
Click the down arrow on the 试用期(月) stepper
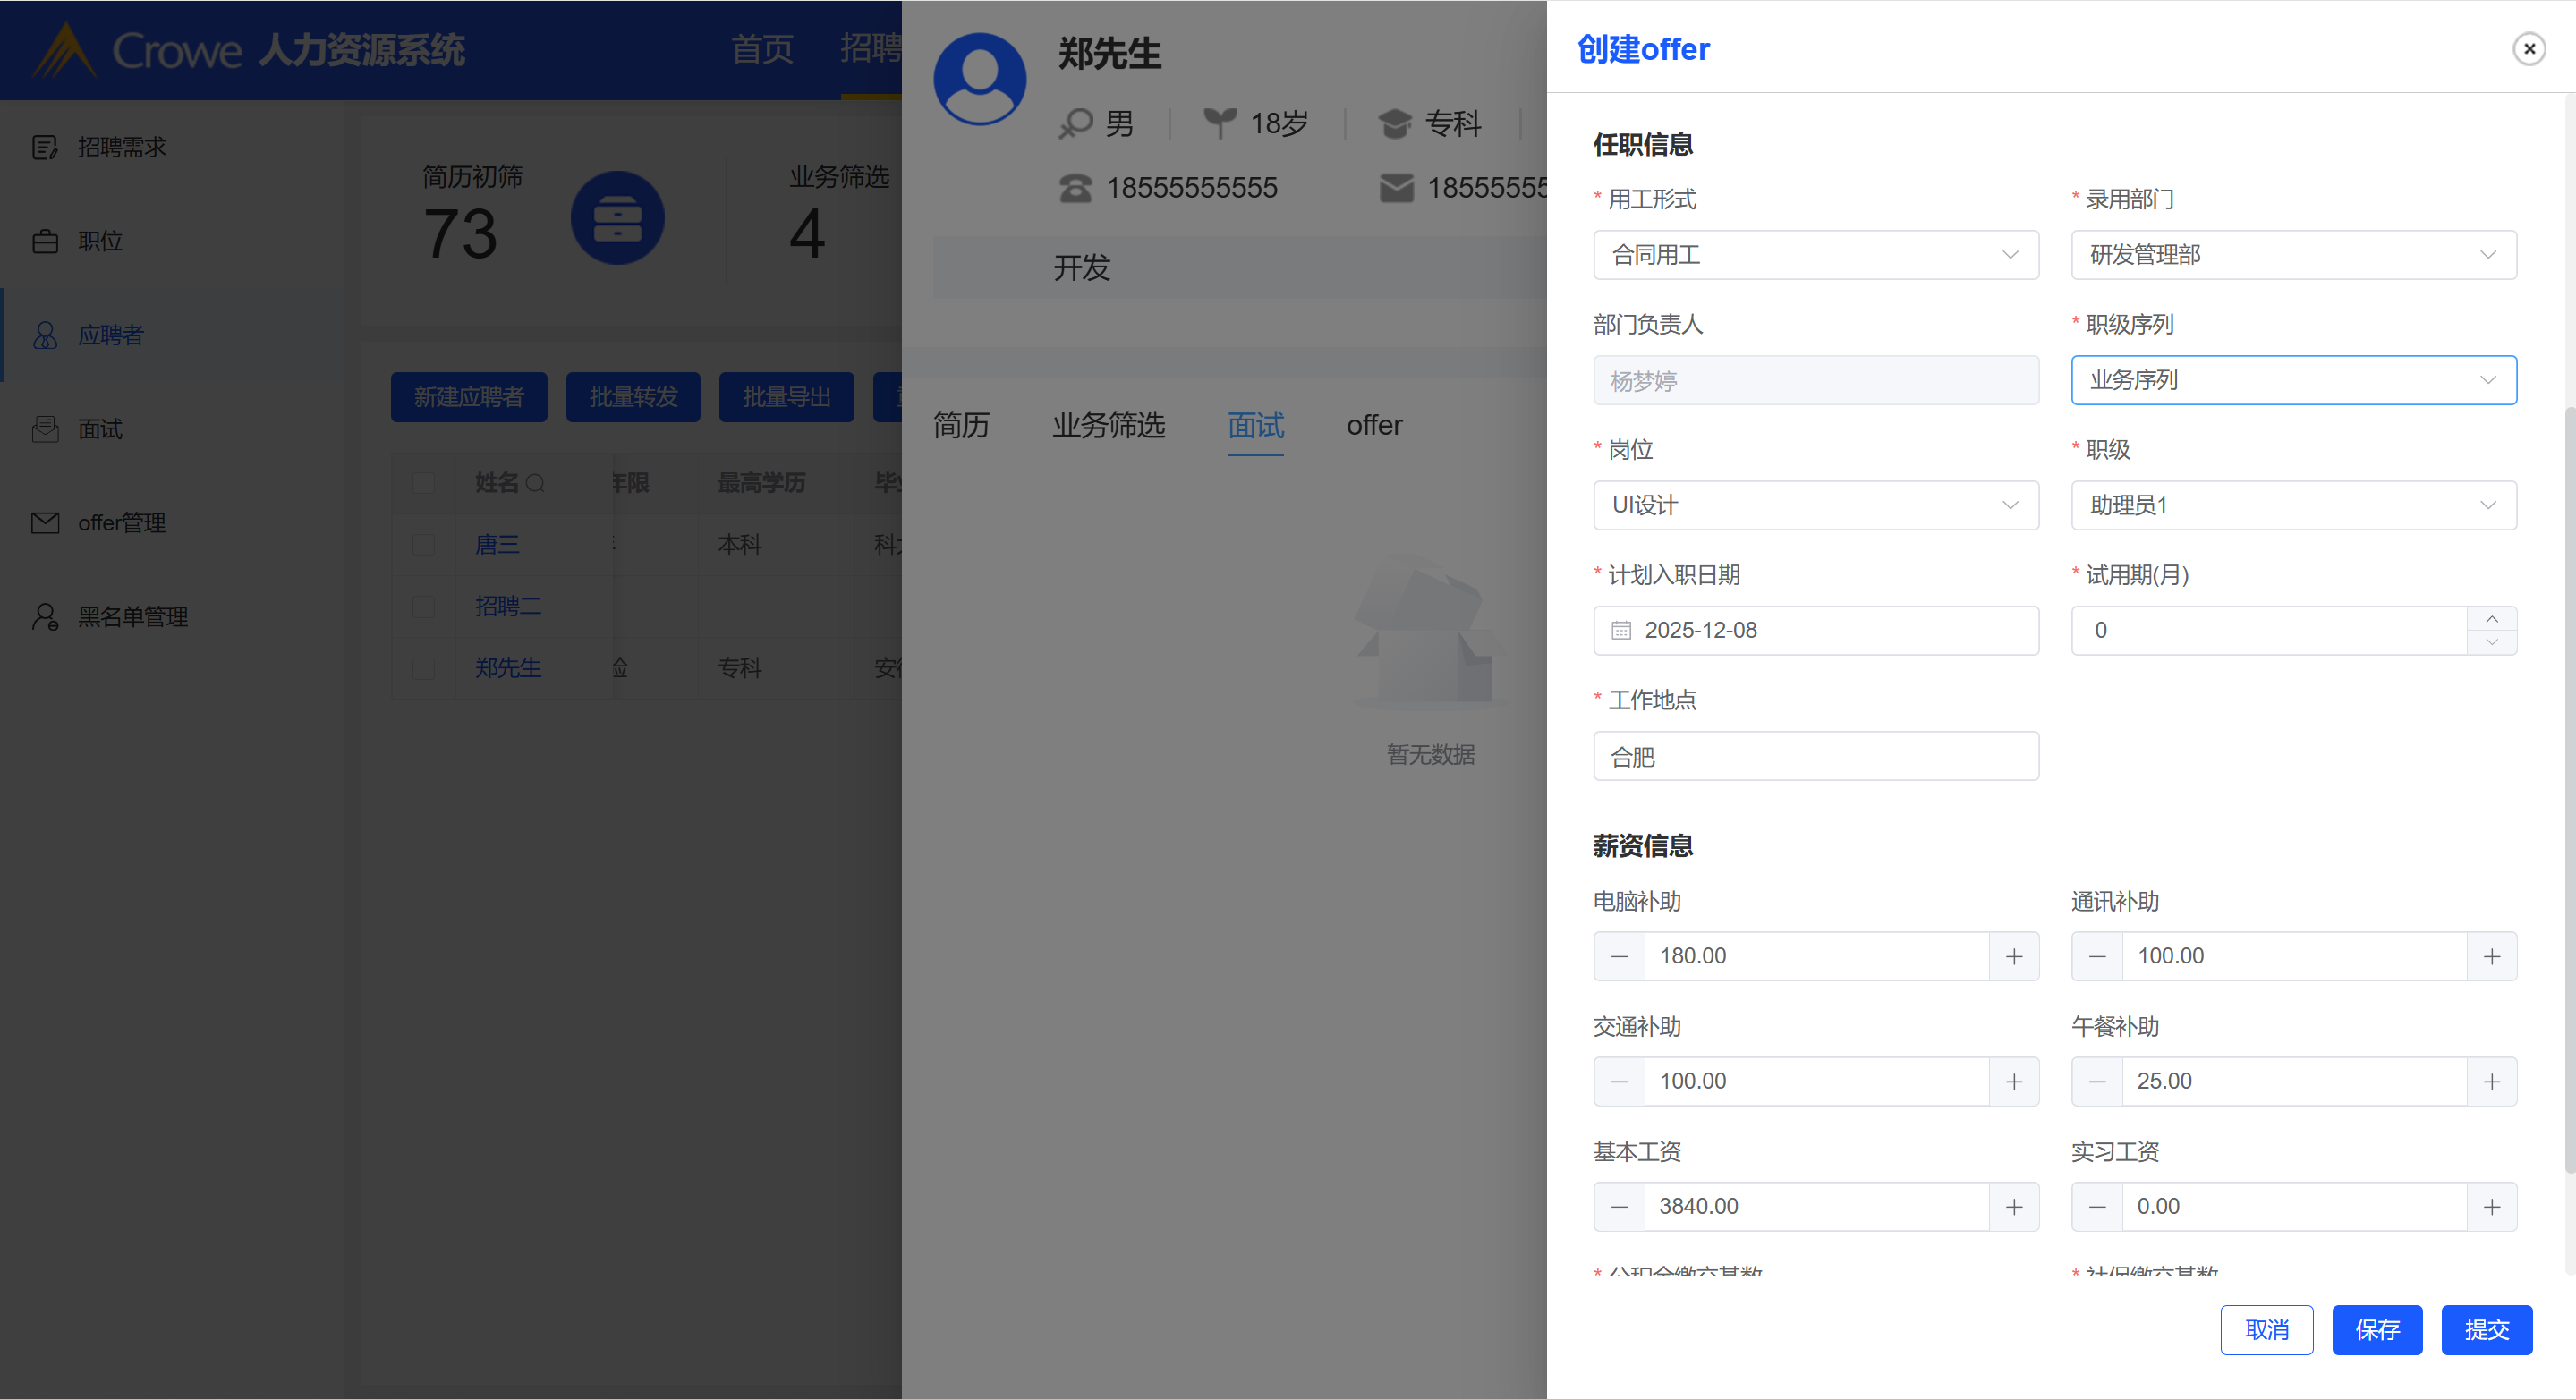[x=2491, y=643]
